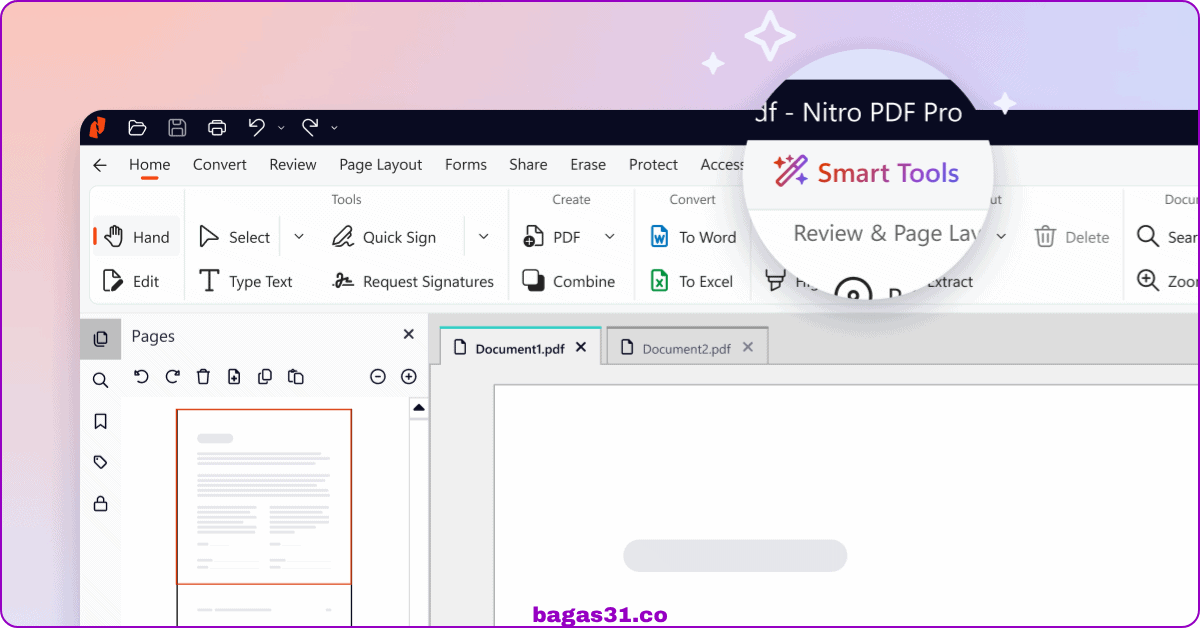Viewport: 1200px width, 628px height.
Task: Select the Hand tool
Action: tap(137, 237)
